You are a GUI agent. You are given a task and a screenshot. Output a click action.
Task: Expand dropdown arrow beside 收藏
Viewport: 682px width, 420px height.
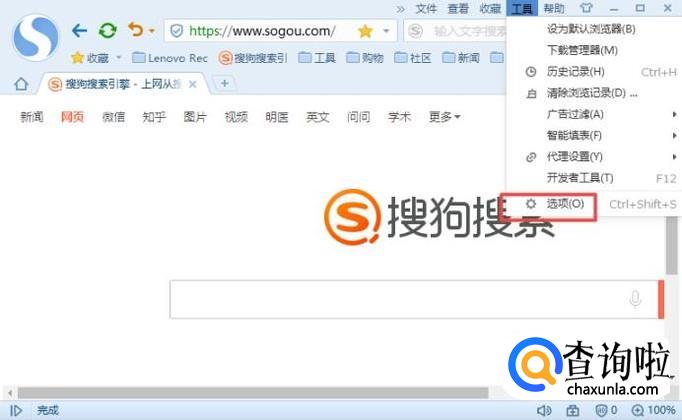coord(119,57)
